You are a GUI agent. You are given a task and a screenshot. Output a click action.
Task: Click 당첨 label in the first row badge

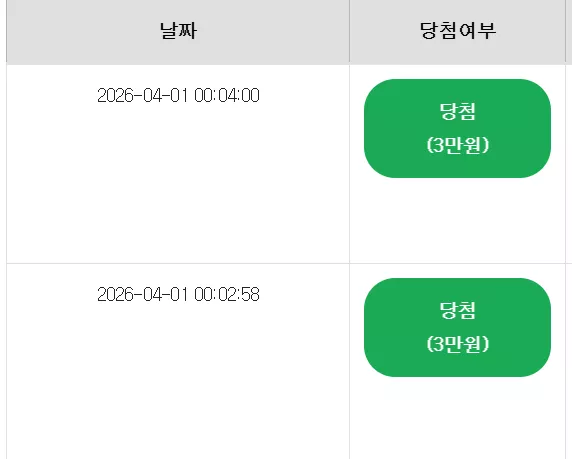coord(457,111)
